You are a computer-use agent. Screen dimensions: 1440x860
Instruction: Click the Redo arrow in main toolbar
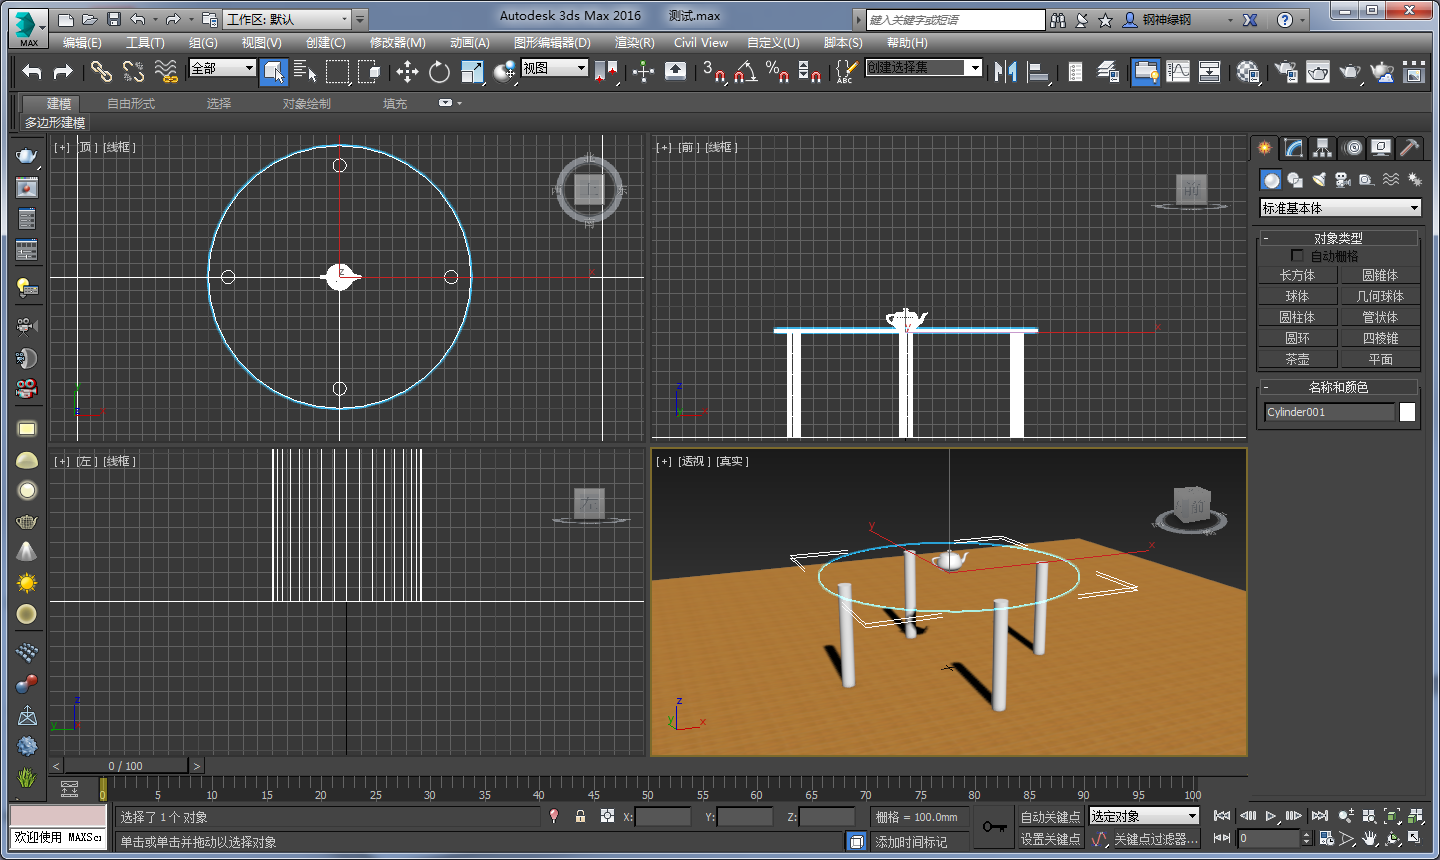coord(63,71)
